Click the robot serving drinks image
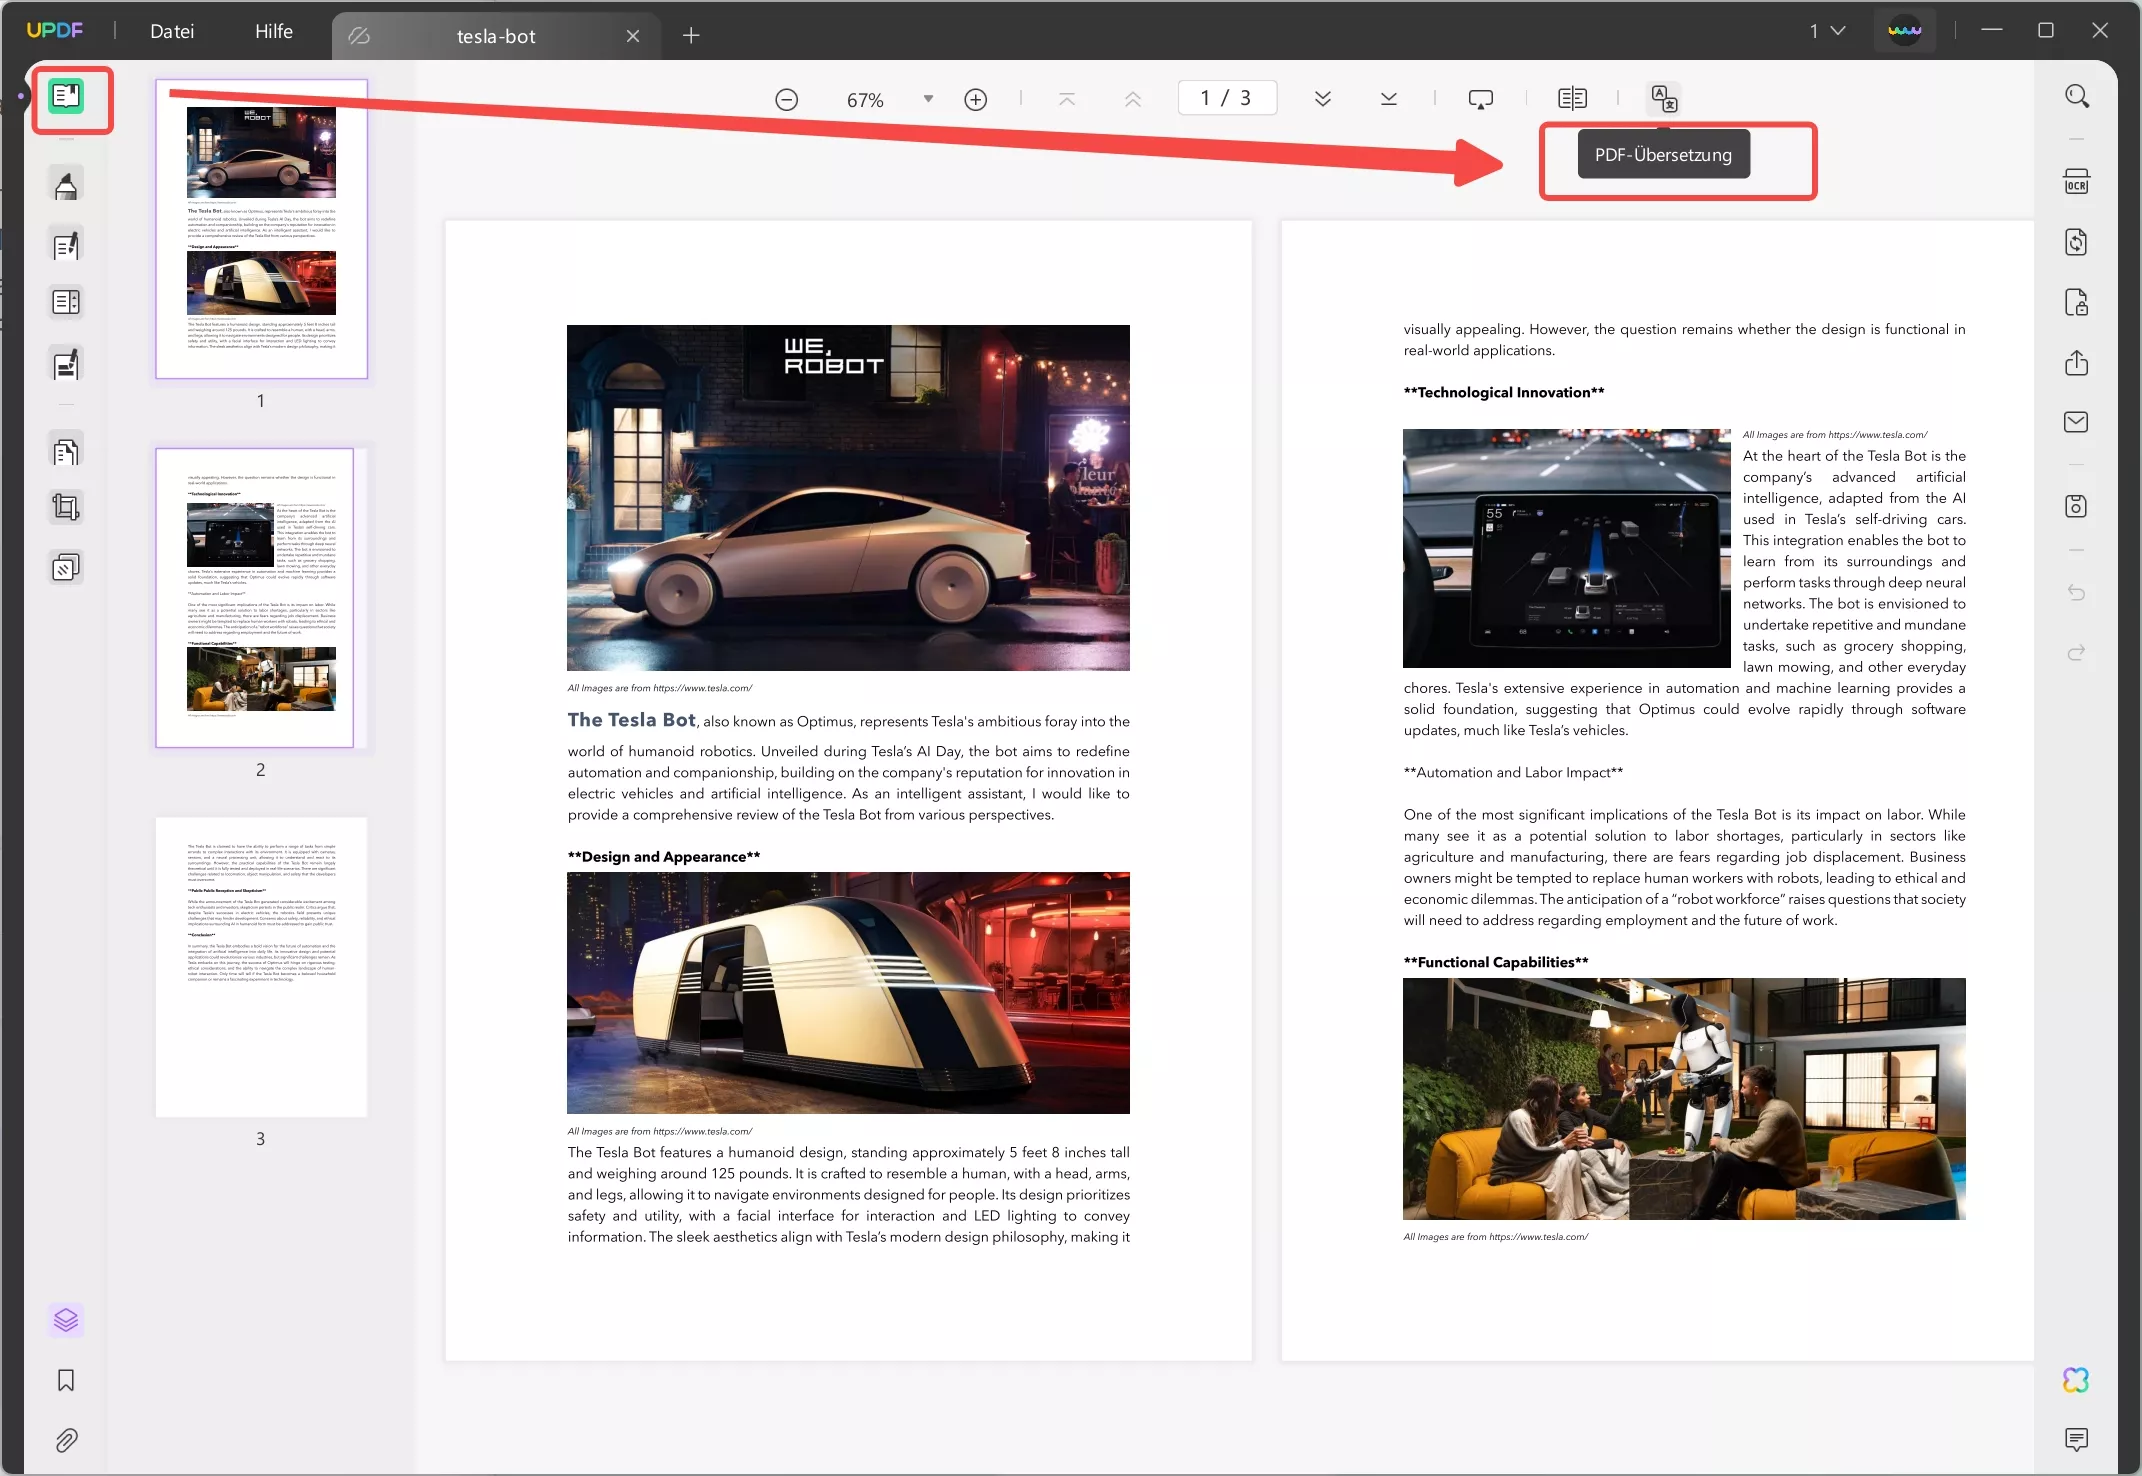Viewport: 2142px width, 1476px height. pos(1685,1099)
